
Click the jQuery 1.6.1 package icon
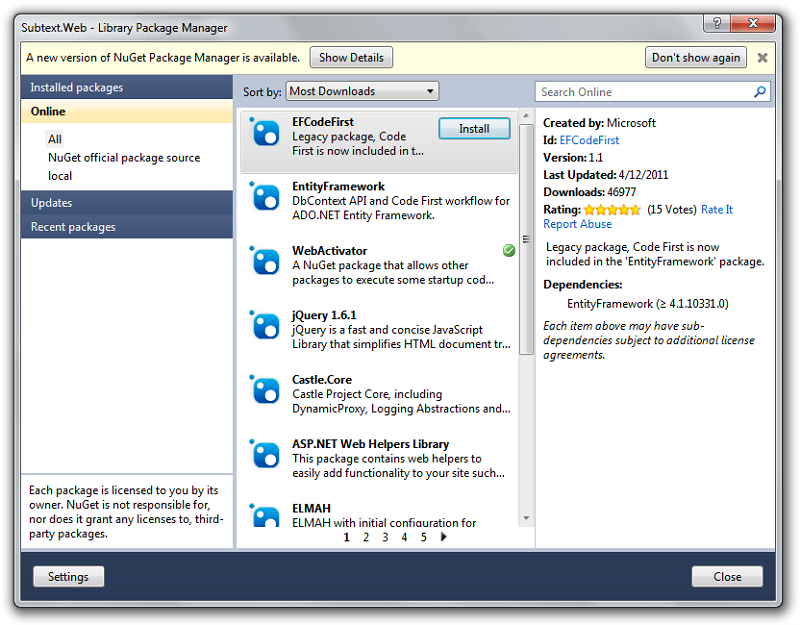coord(265,325)
